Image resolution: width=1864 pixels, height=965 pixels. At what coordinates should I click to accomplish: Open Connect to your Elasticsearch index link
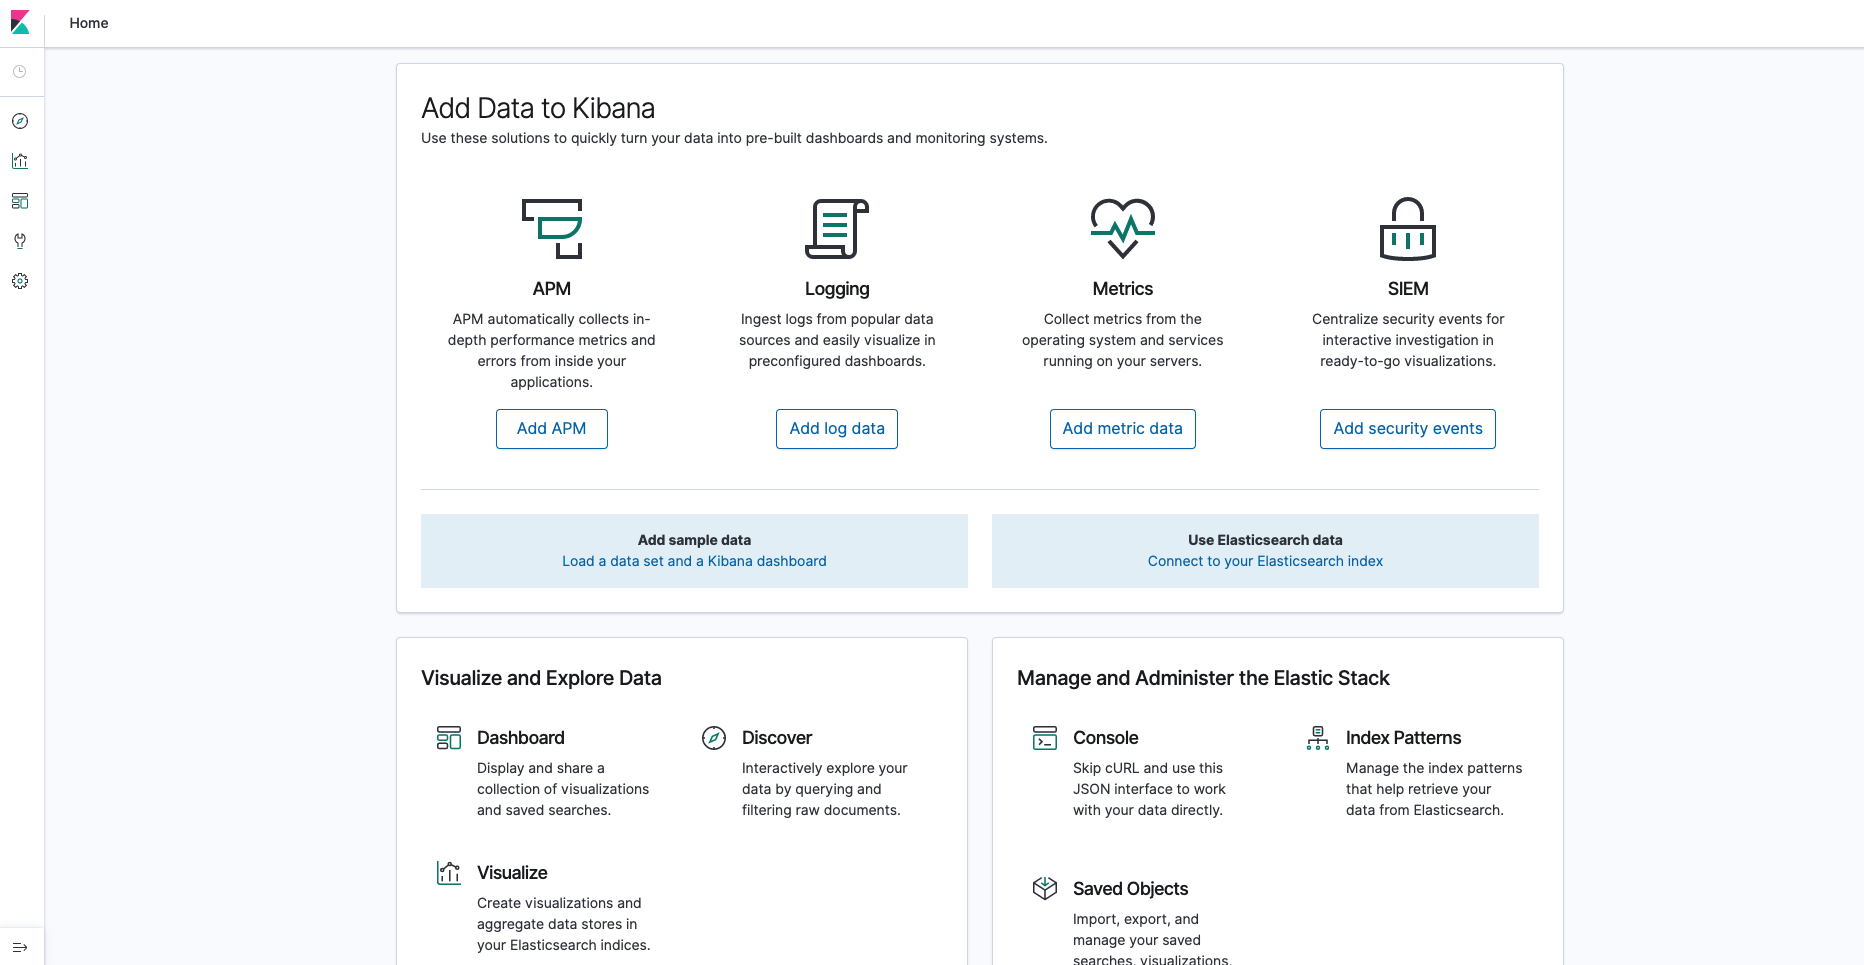click(x=1265, y=561)
